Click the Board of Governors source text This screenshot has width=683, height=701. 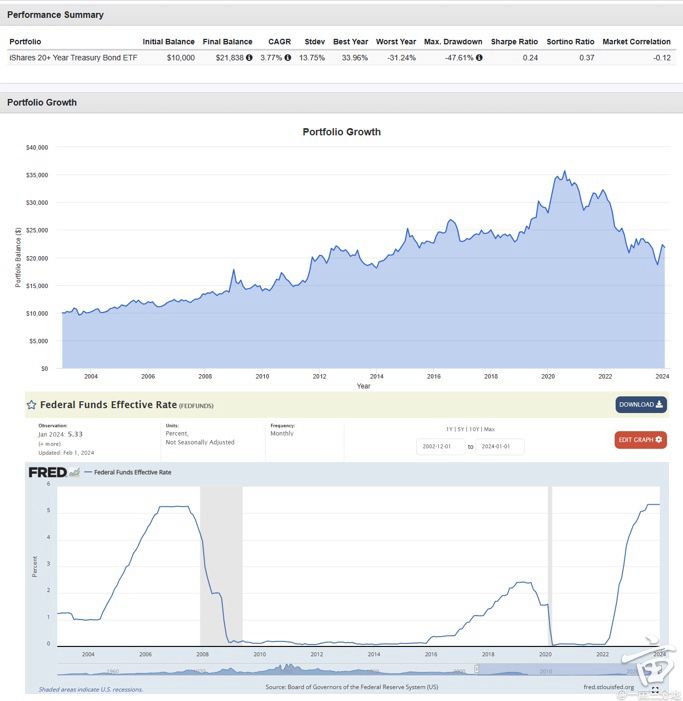coord(352,687)
